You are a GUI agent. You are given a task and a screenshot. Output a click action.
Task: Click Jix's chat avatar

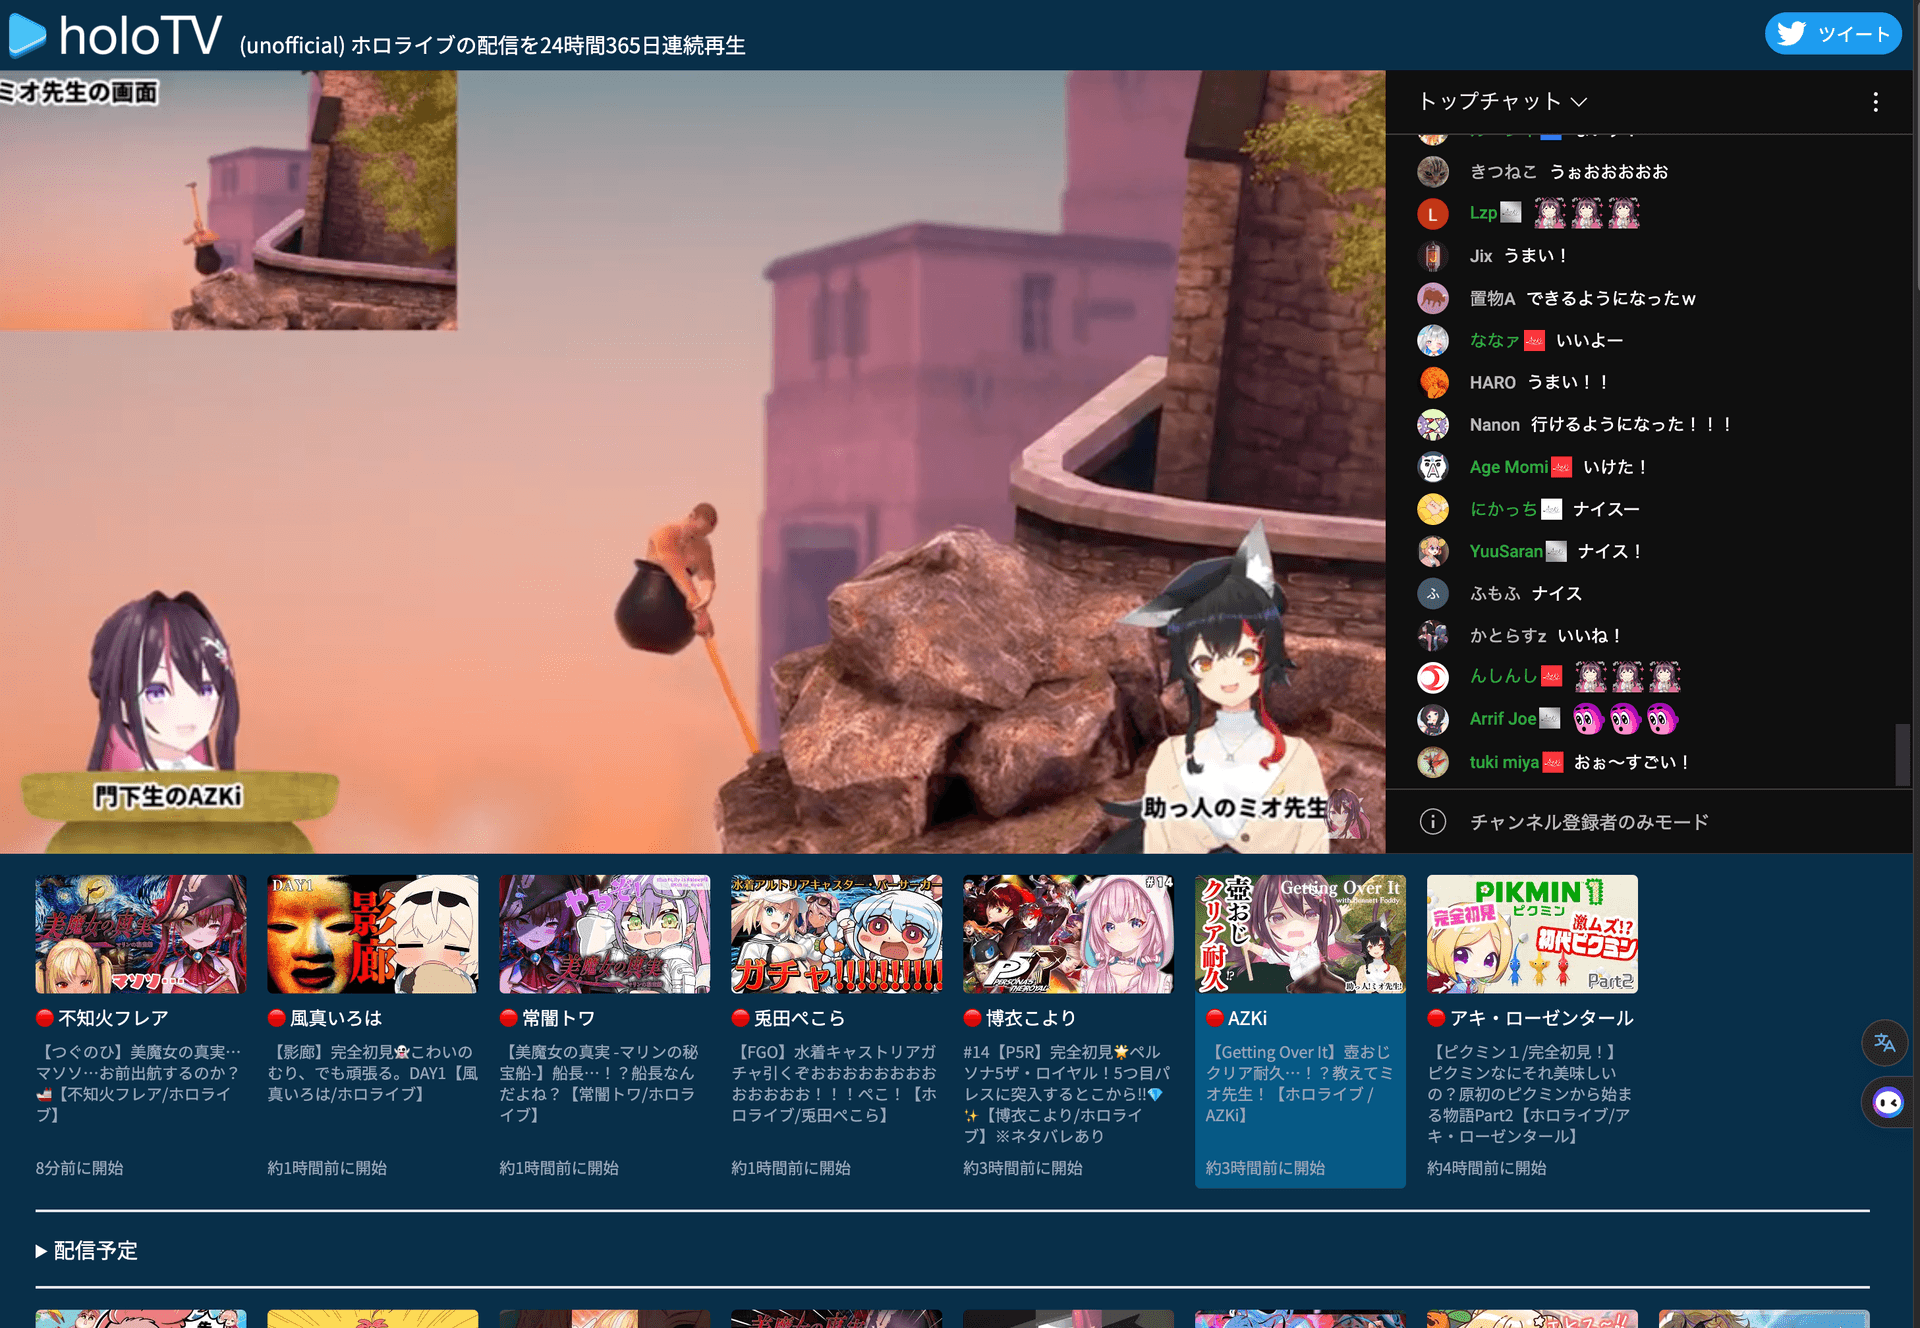[1433, 256]
